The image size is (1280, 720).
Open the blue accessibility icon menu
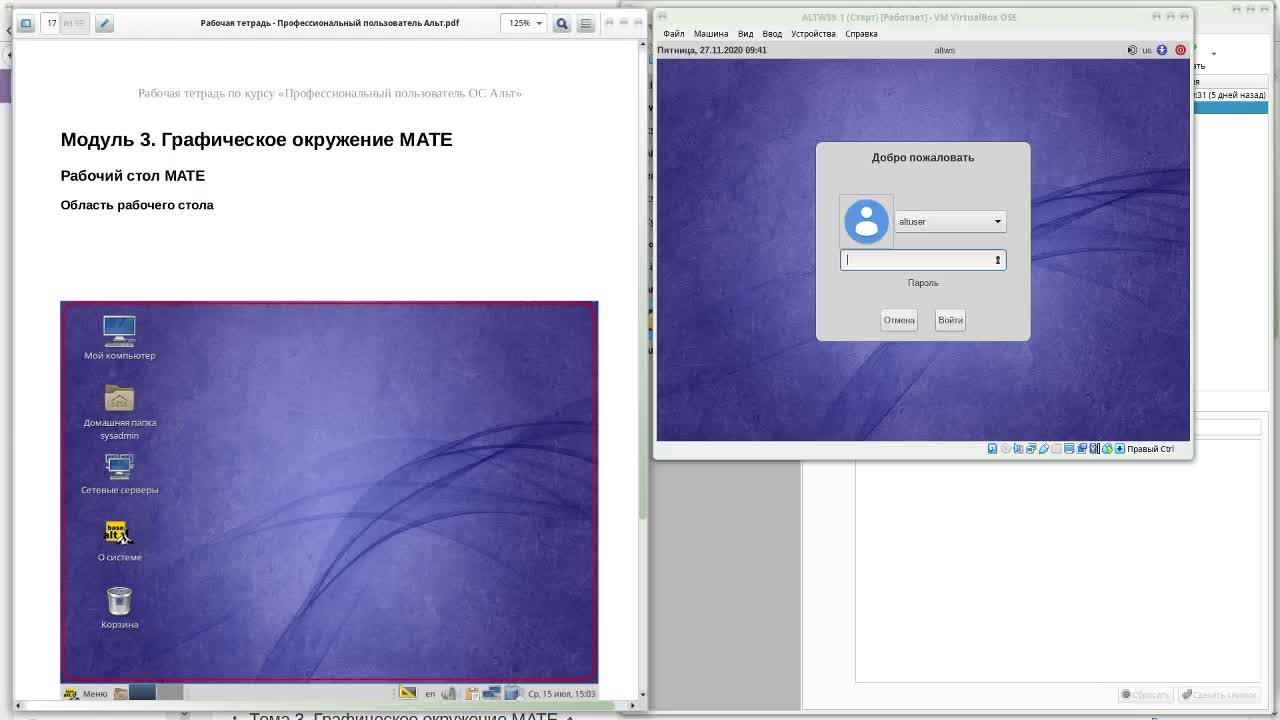(x=1162, y=50)
